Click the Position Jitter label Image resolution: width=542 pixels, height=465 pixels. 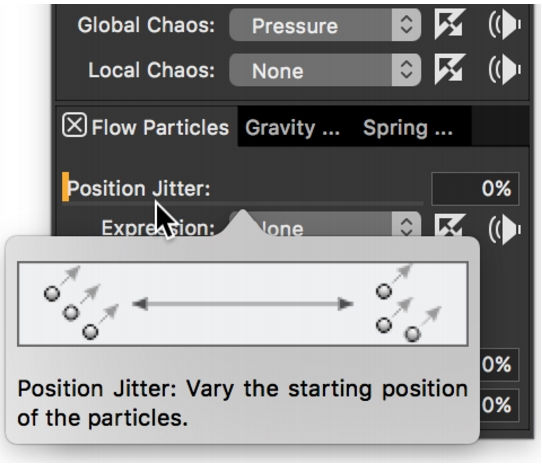click(x=139, y=188)
